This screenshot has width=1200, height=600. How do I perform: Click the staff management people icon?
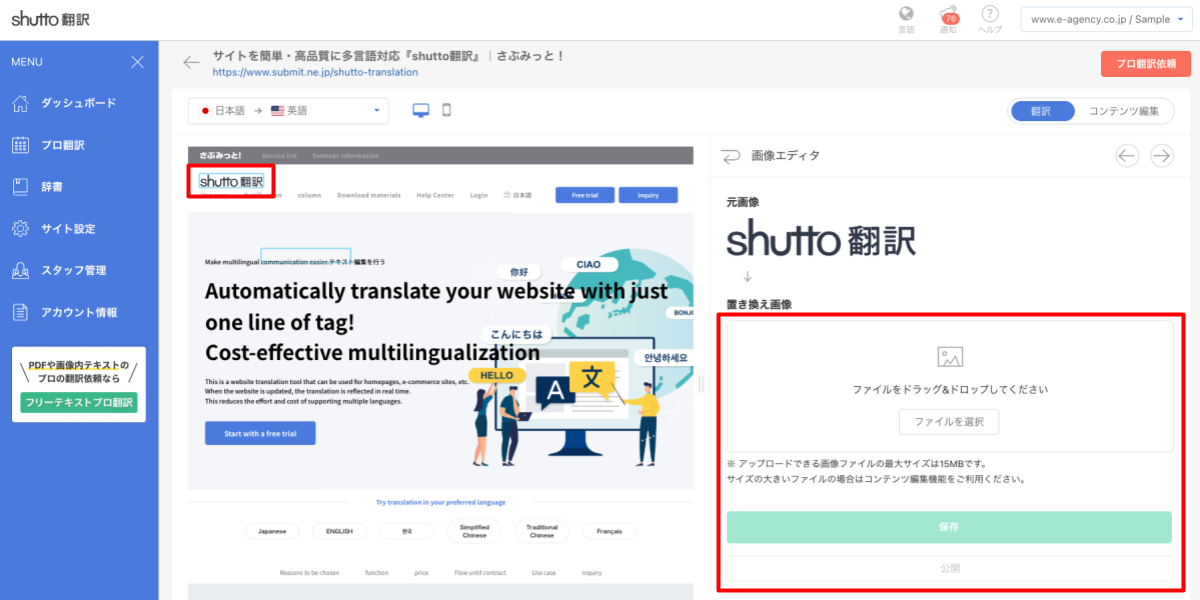20,270
